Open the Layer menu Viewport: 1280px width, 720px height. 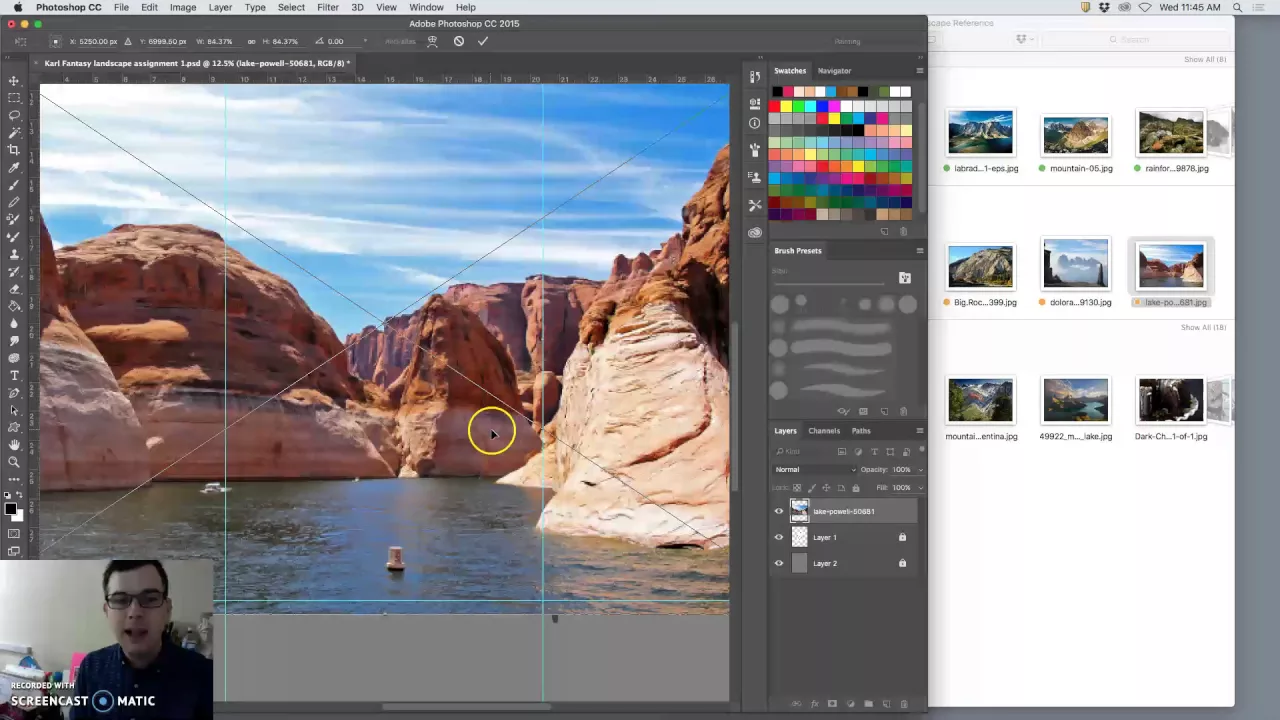click(x=220, y=7)
